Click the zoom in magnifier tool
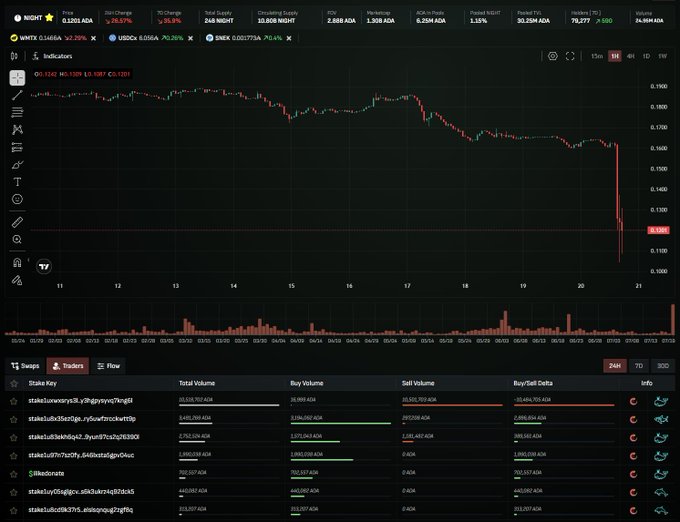680x522 pixels. [x=17, y=239]
